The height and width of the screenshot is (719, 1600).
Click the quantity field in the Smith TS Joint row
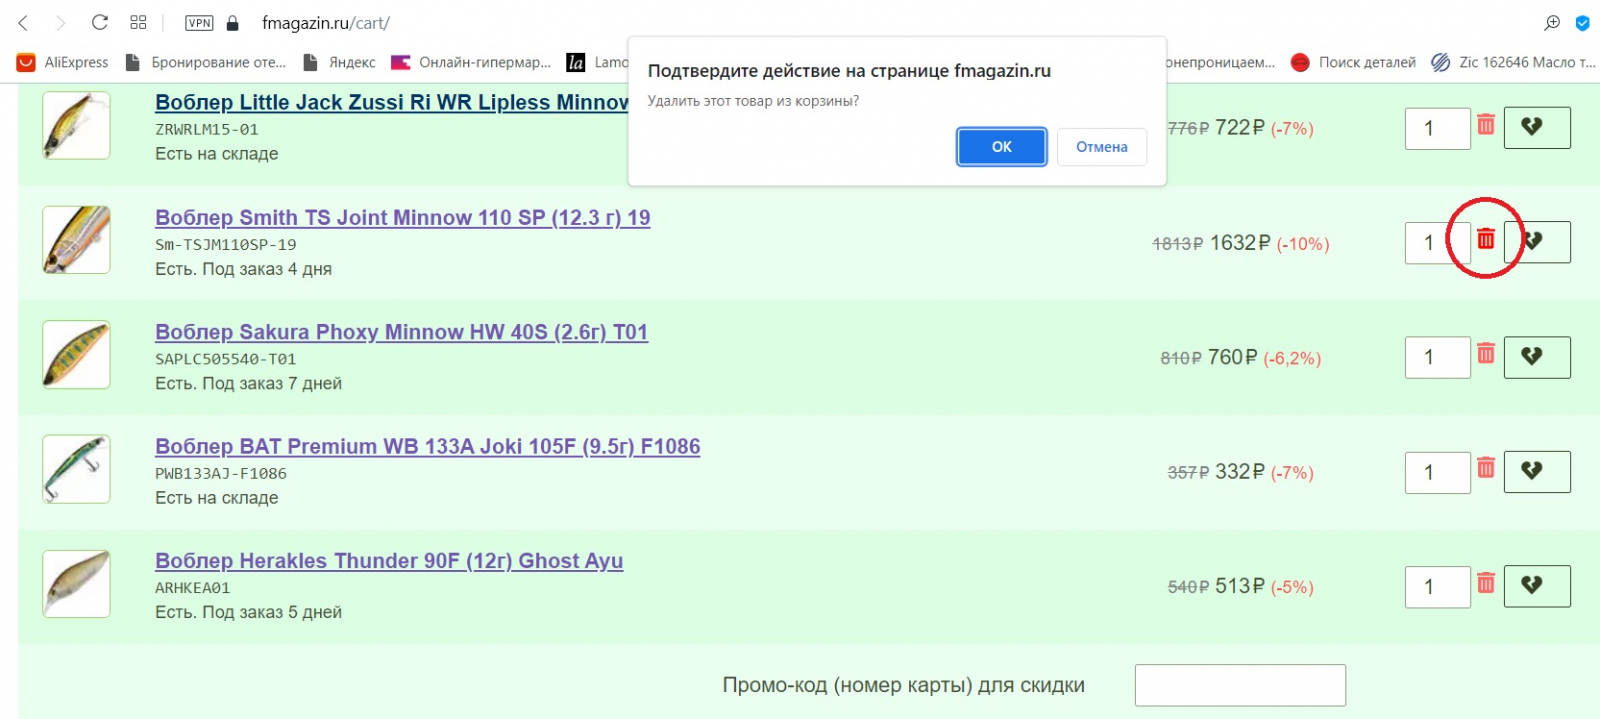click(1437, 243)
